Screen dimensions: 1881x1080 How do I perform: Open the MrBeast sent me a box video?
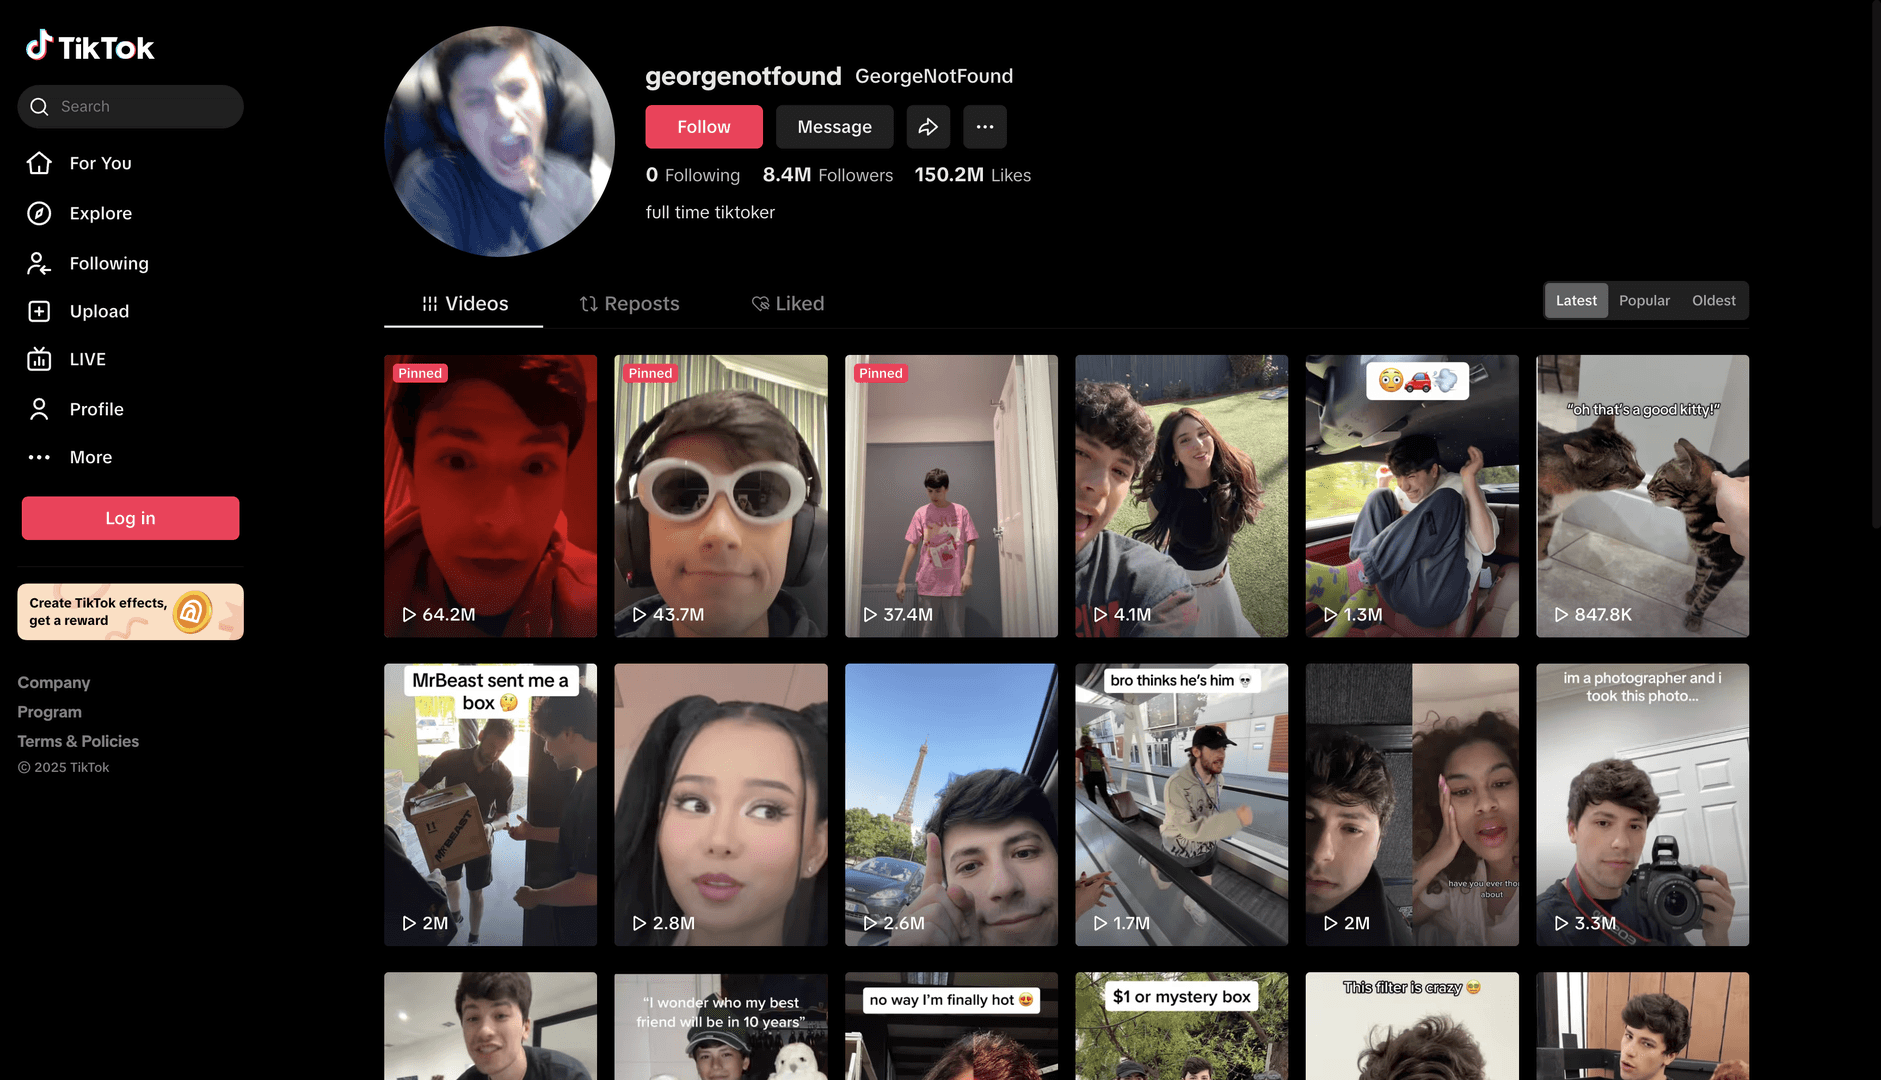pos(490,805)
